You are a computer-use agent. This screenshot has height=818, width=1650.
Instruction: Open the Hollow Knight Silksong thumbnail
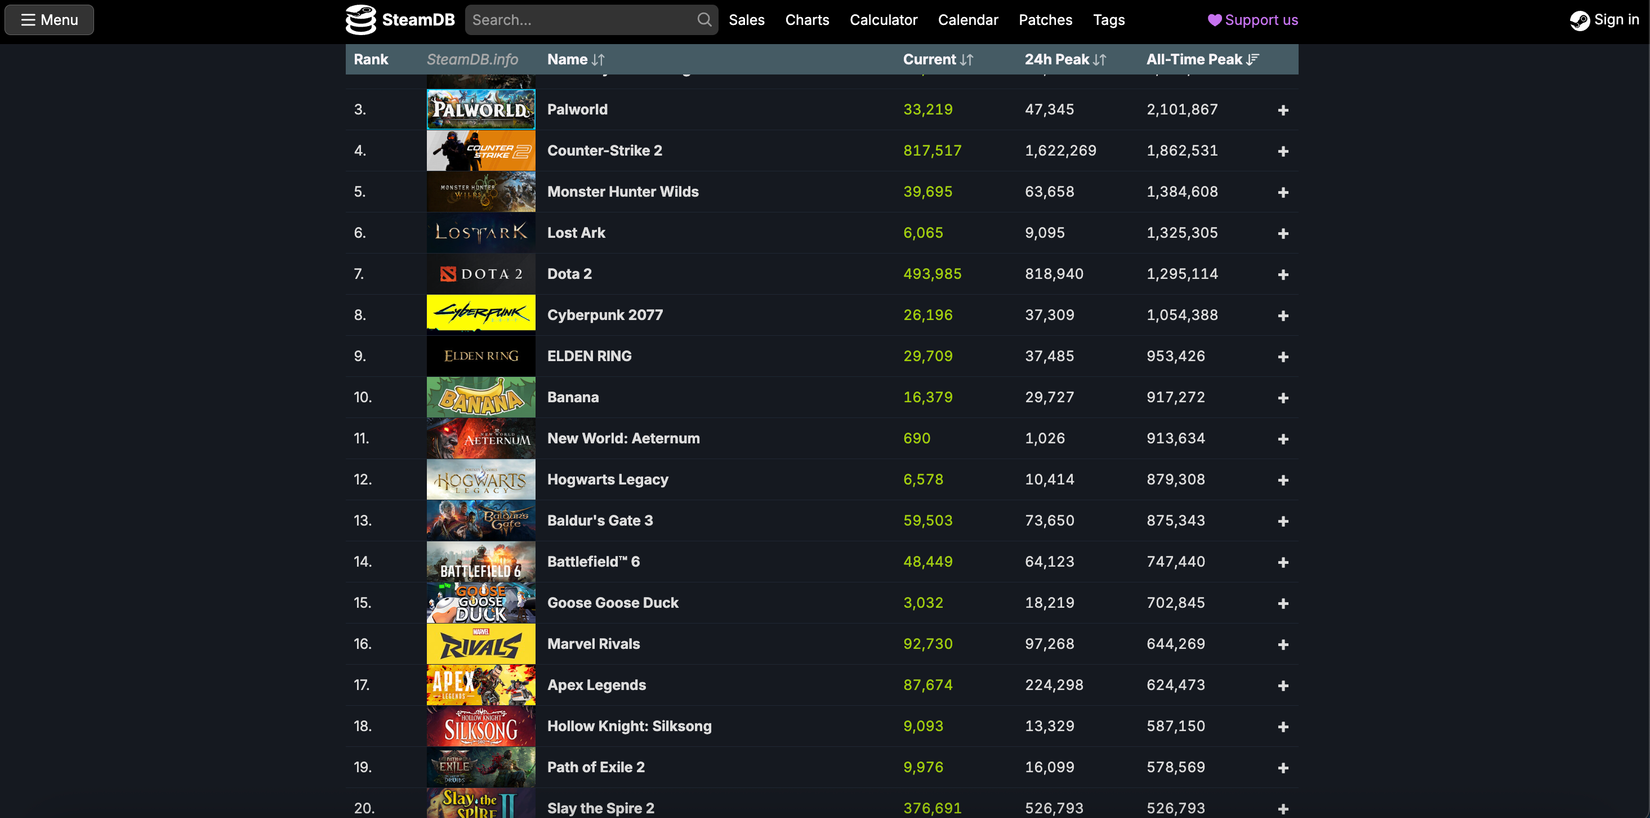coord(481,726)
